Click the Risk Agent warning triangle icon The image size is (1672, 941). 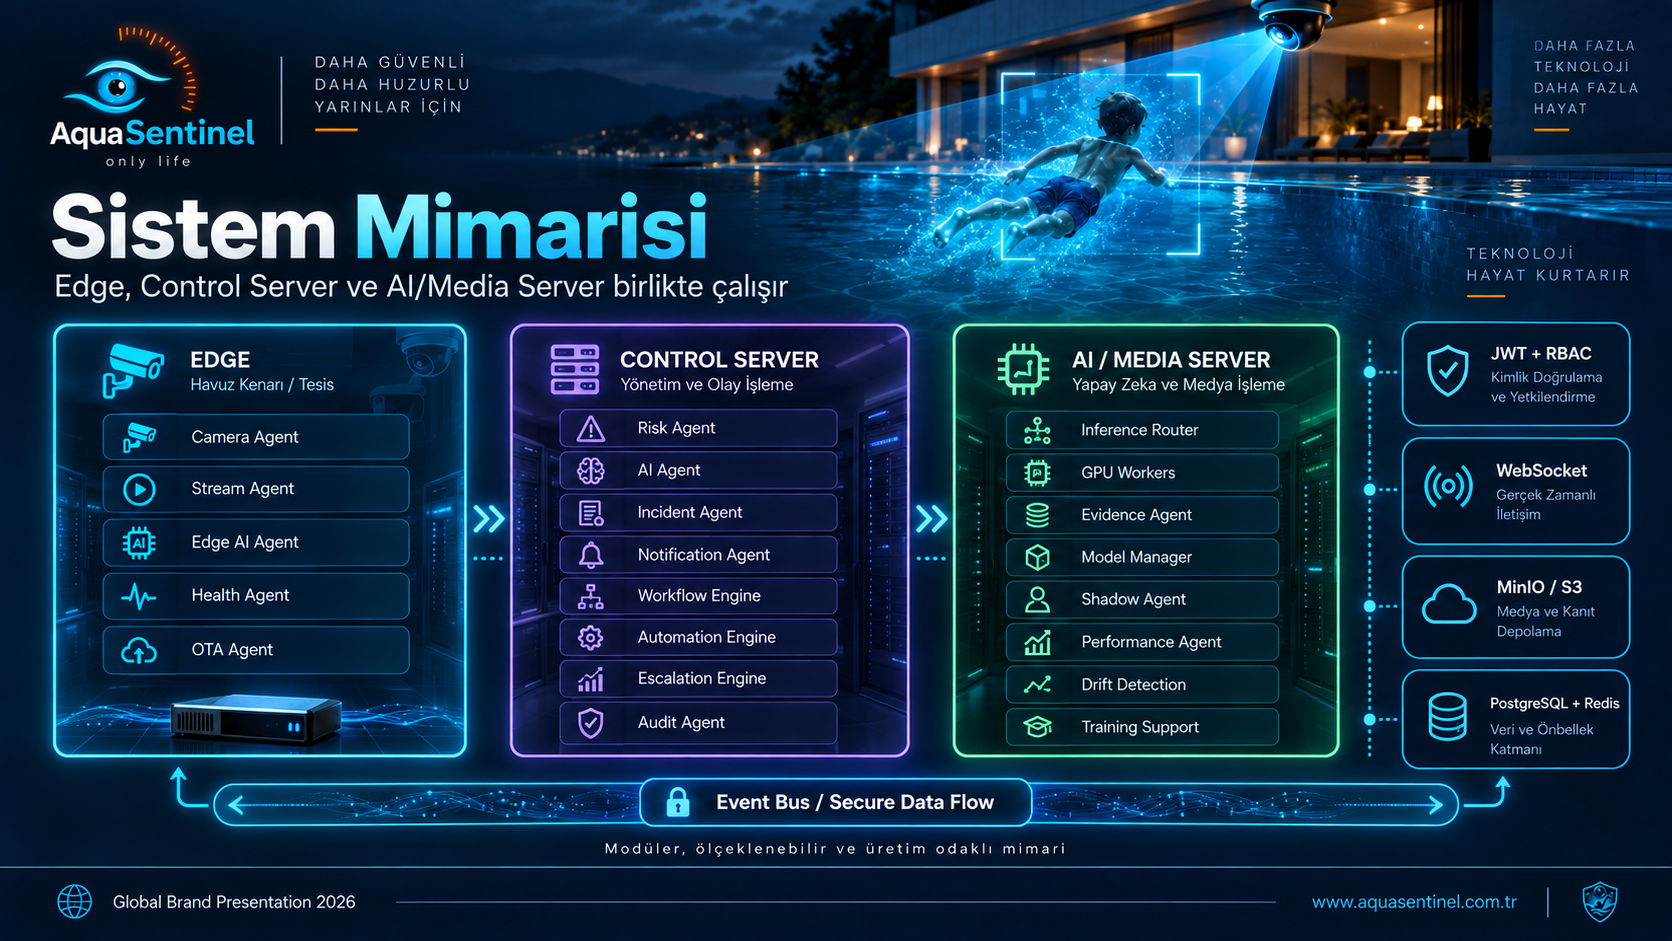click(591, 429)
